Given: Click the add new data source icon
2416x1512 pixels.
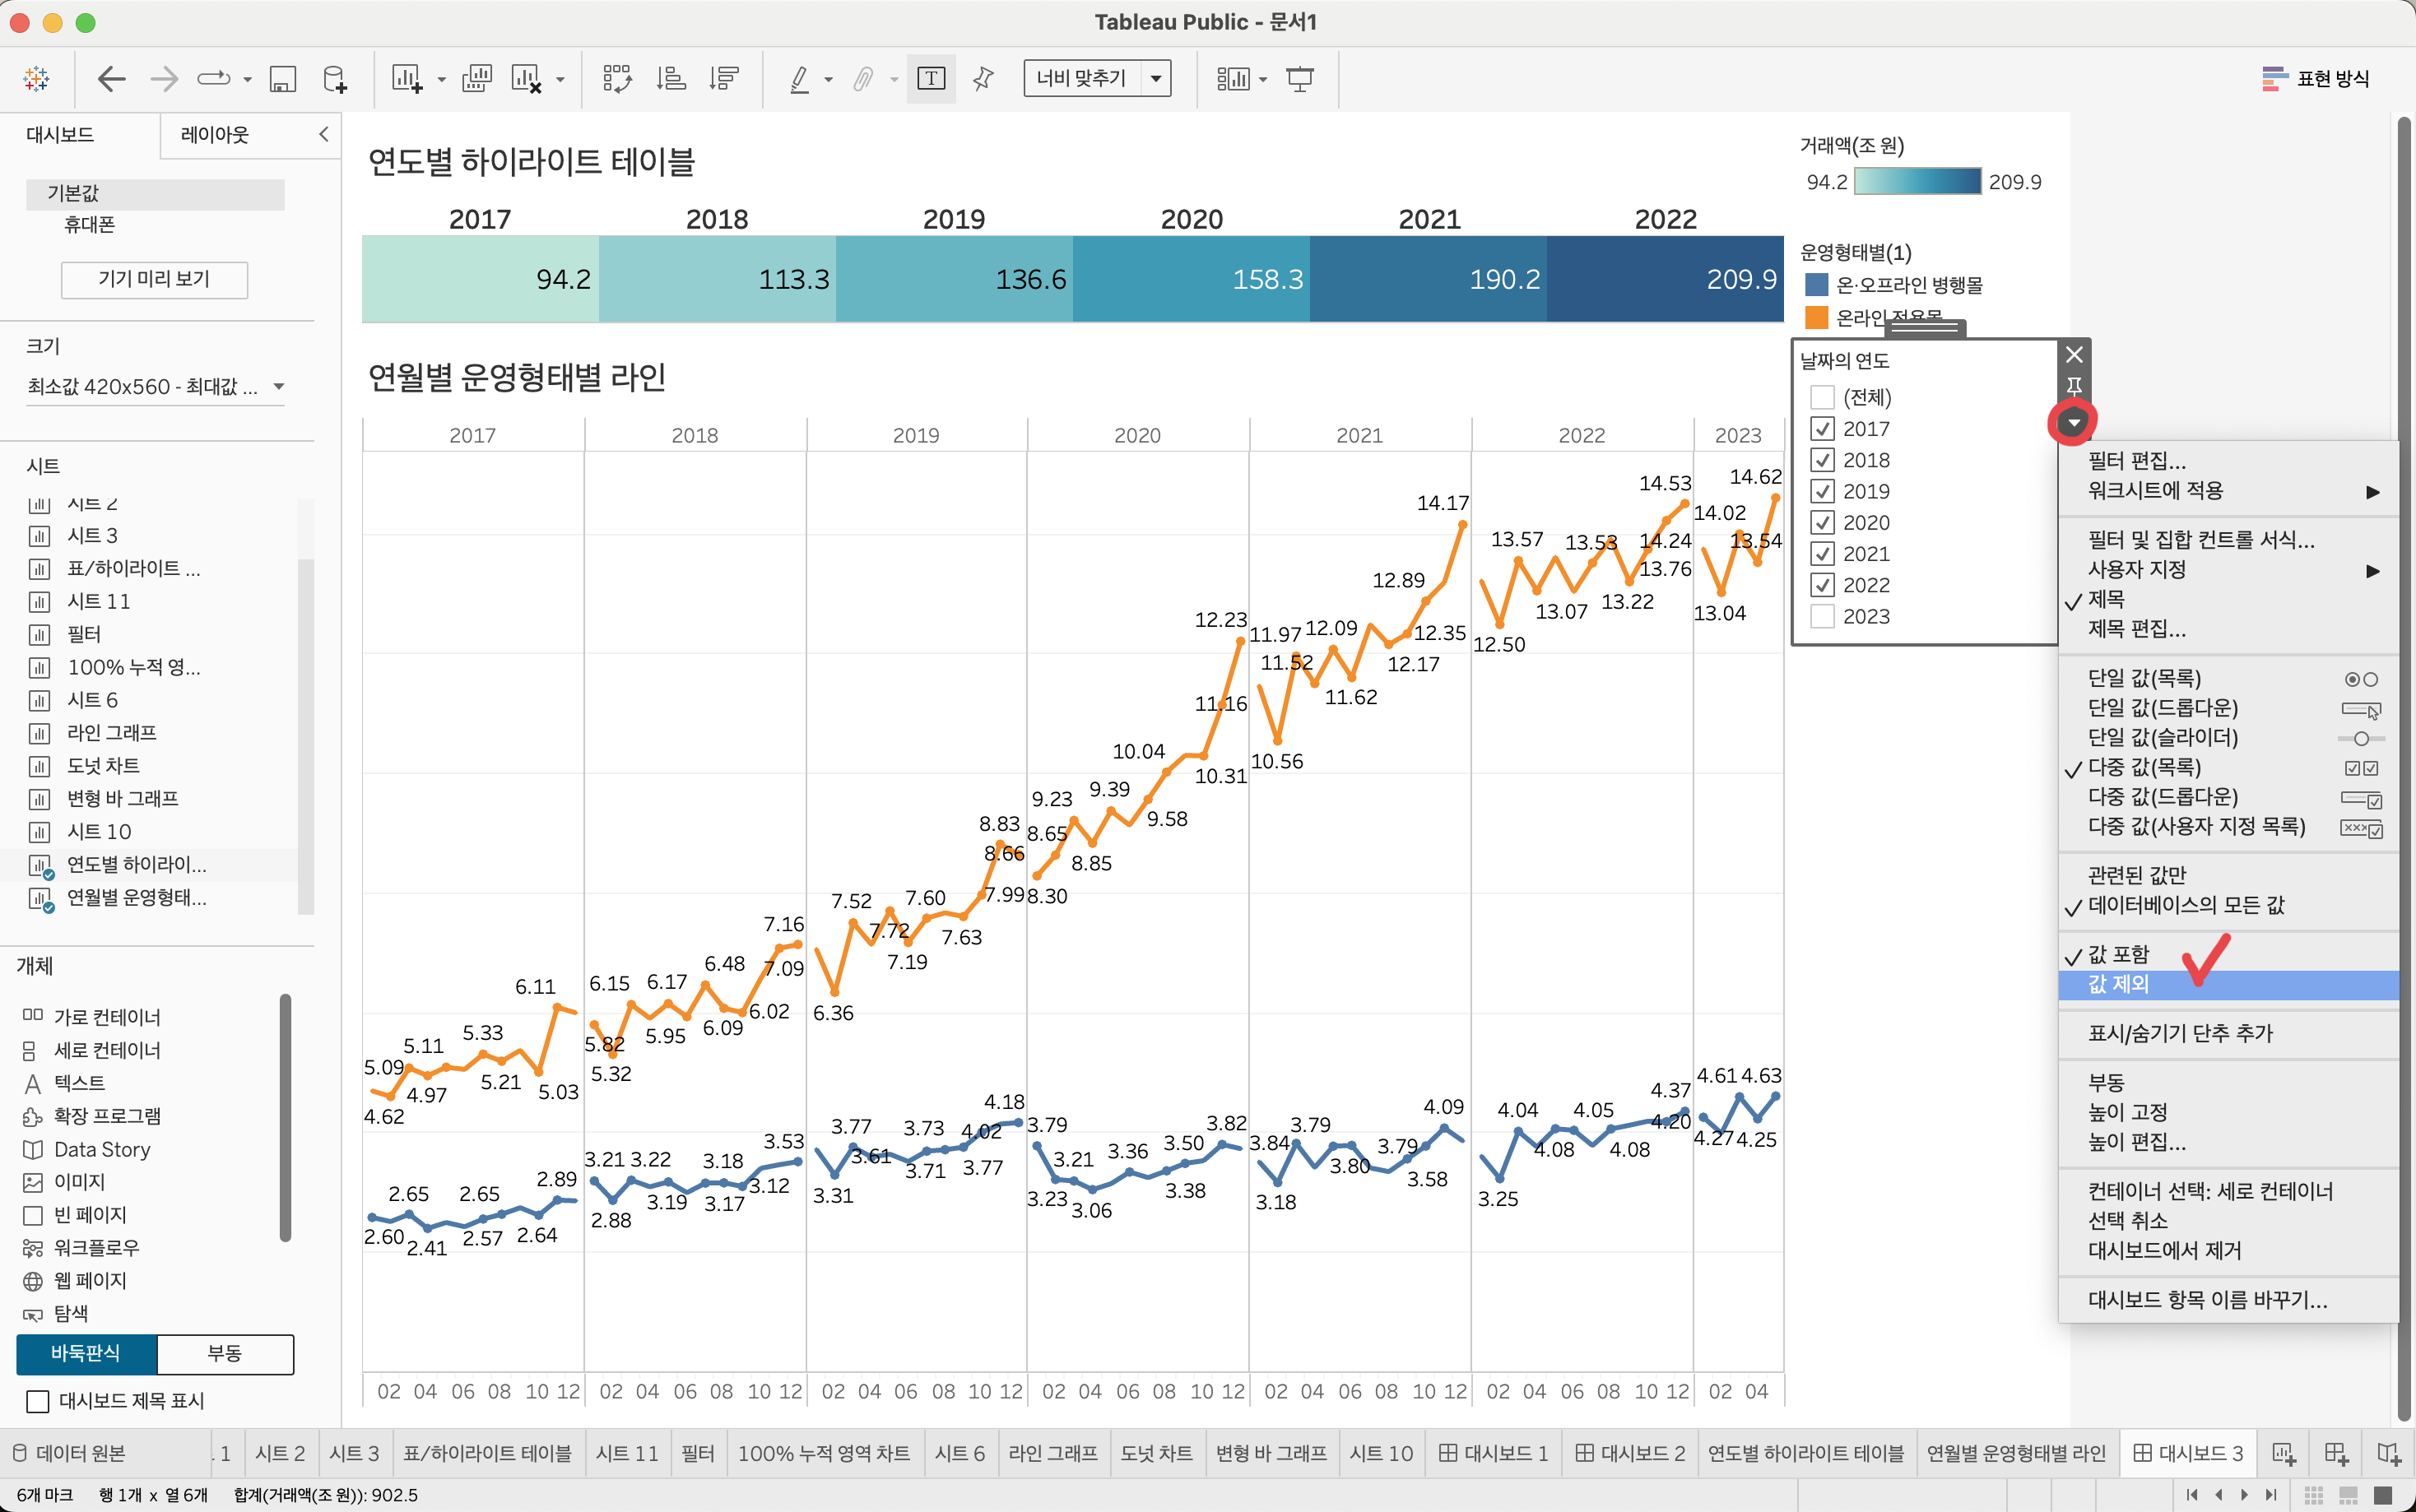Looking at the screenshot, I should tap(335, 79).
